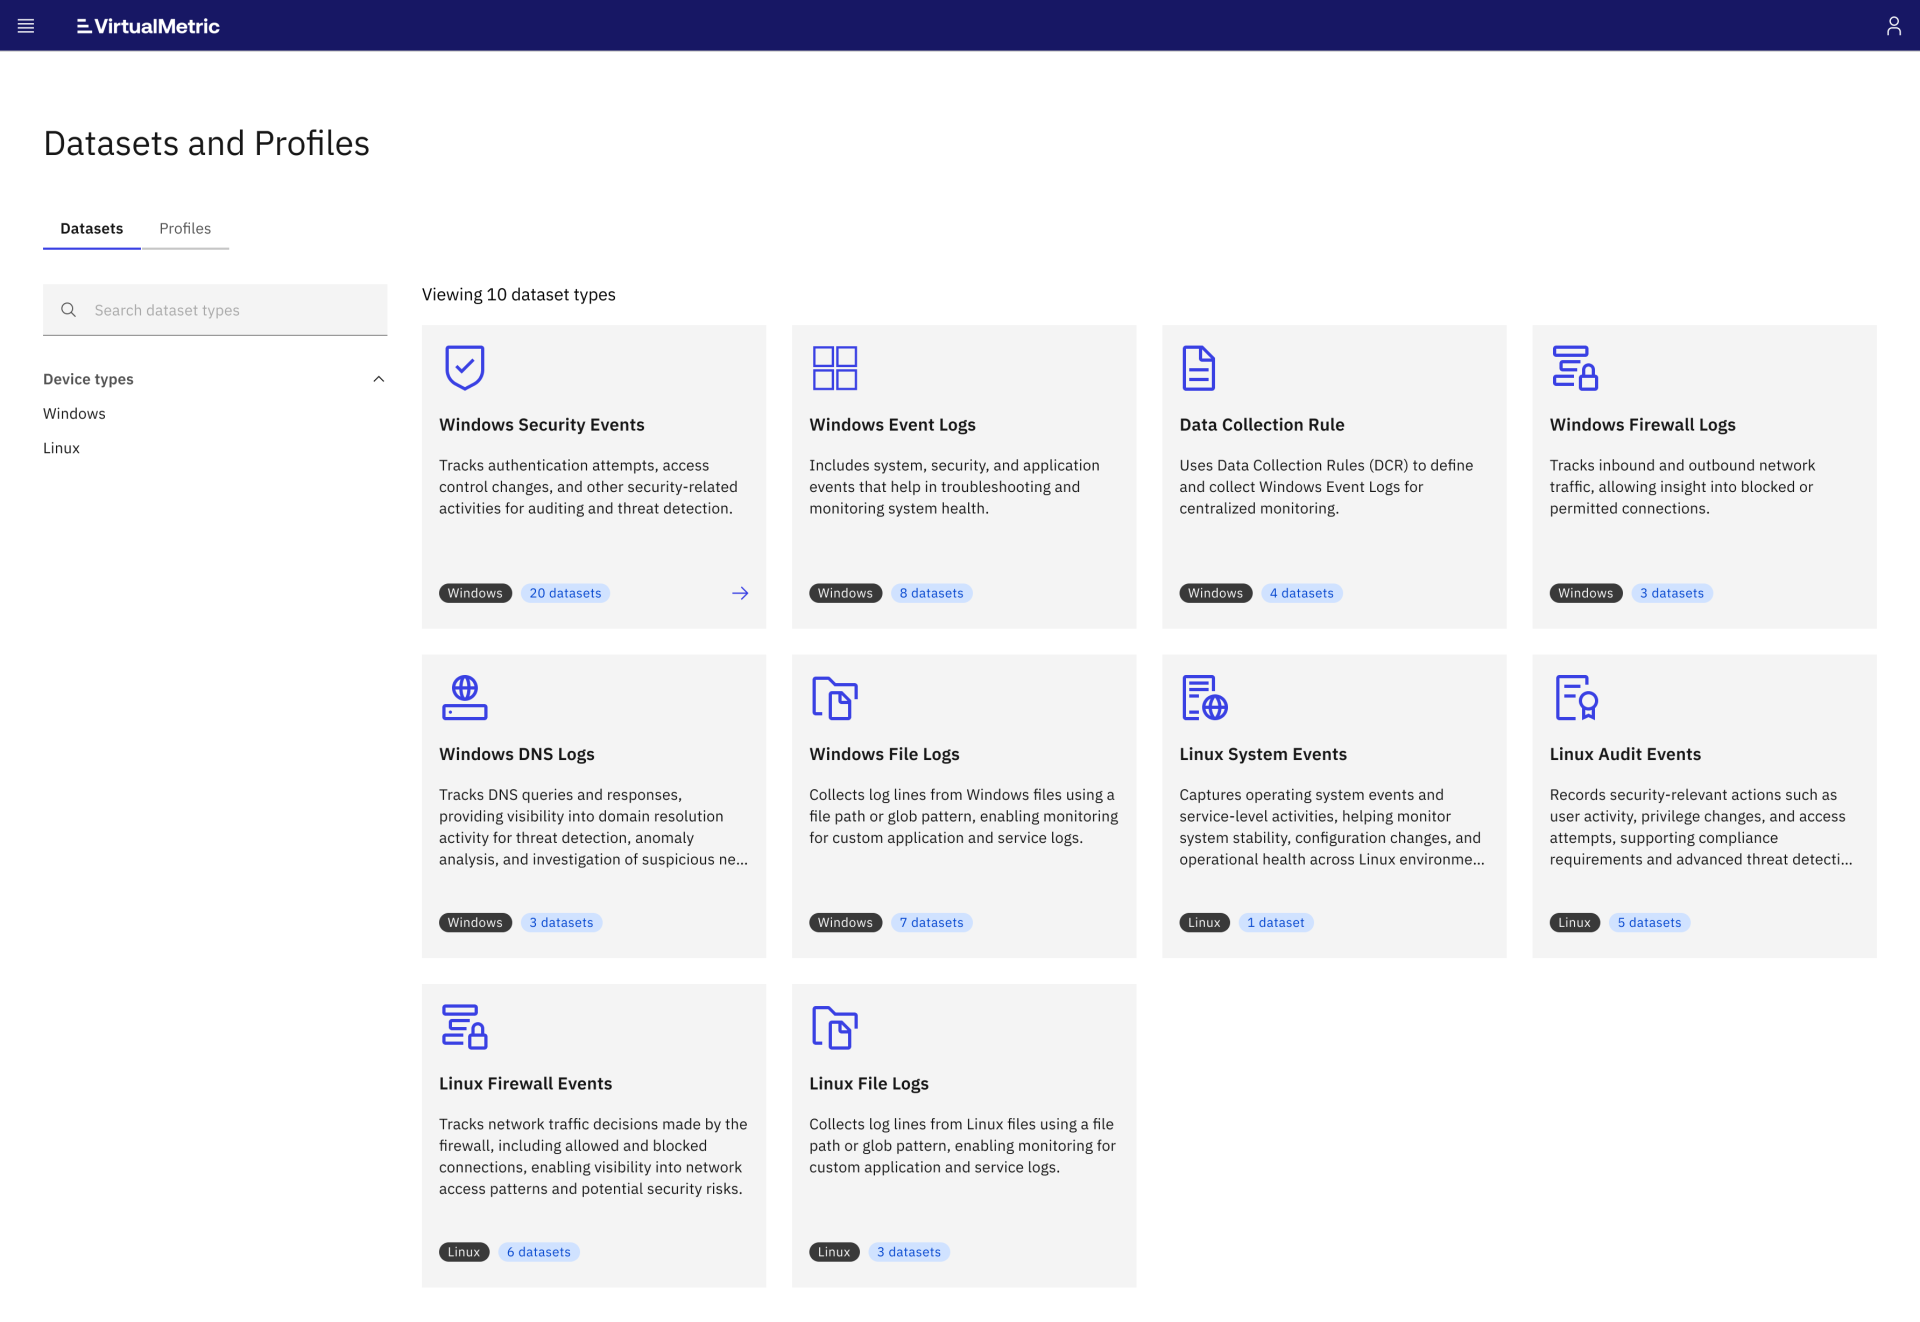Image resolution: width=1920 pixels, height=1322 pixels.
Task: Click the Linux File Logs icon
Action: pyautogui.click(x=835, y=1027)
